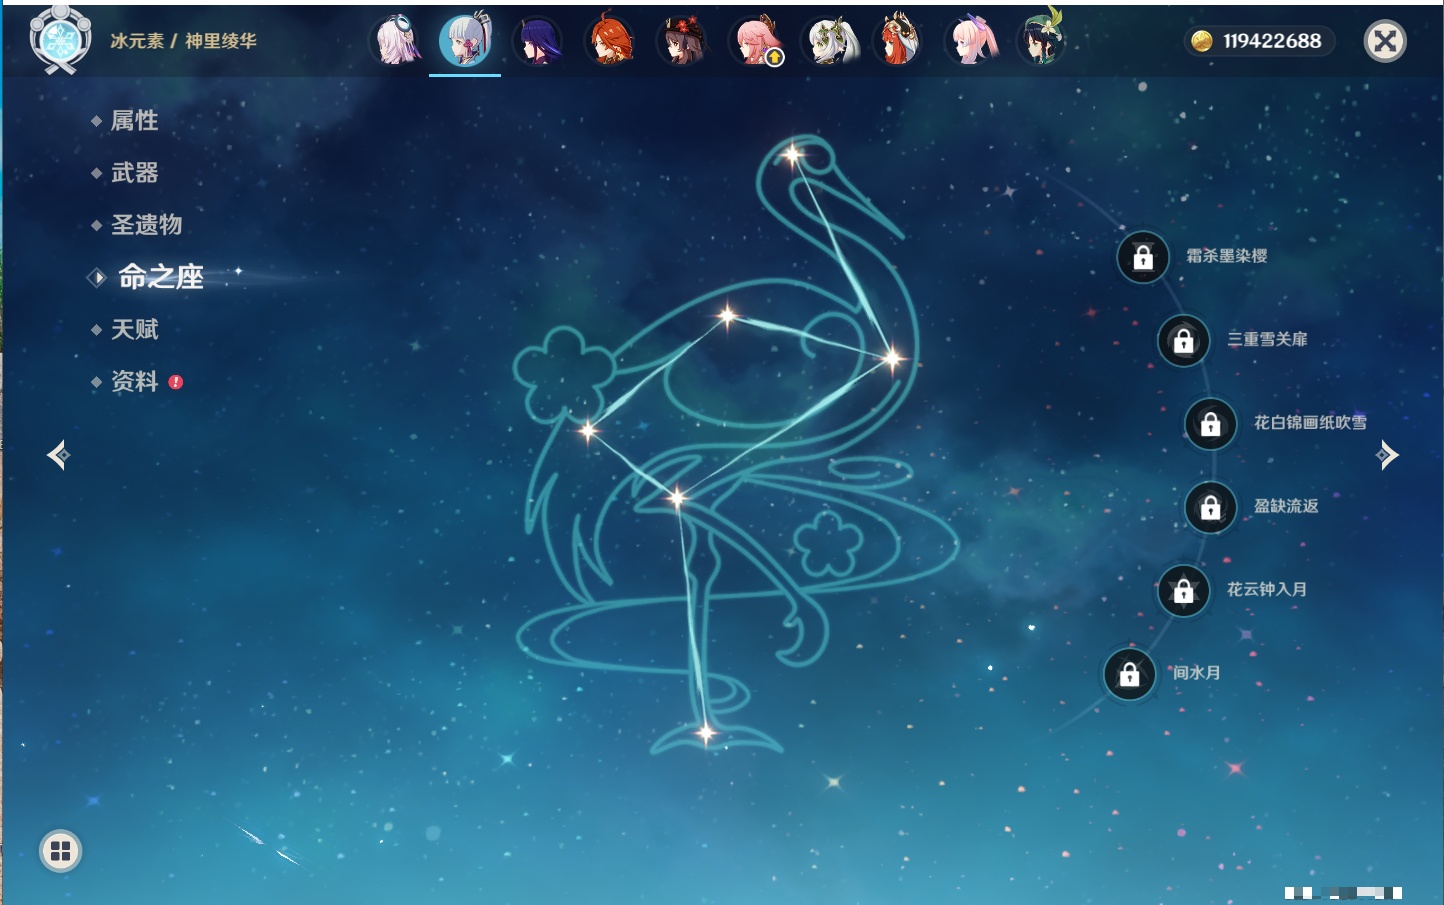Open the 间水月 constellation label

point(1197,672)
